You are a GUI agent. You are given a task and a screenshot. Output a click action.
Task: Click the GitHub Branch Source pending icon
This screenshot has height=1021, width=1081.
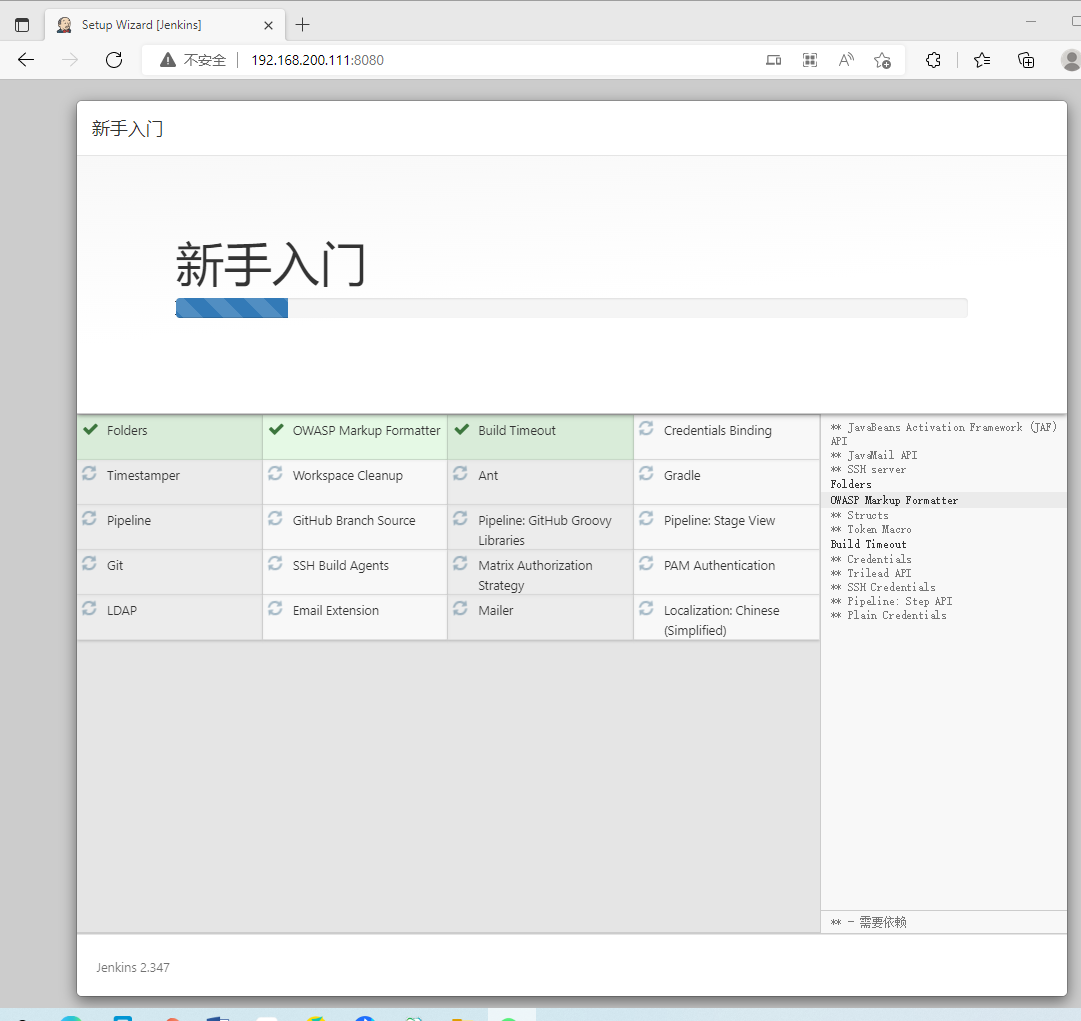pyautogui.click(x=275, y=518)
